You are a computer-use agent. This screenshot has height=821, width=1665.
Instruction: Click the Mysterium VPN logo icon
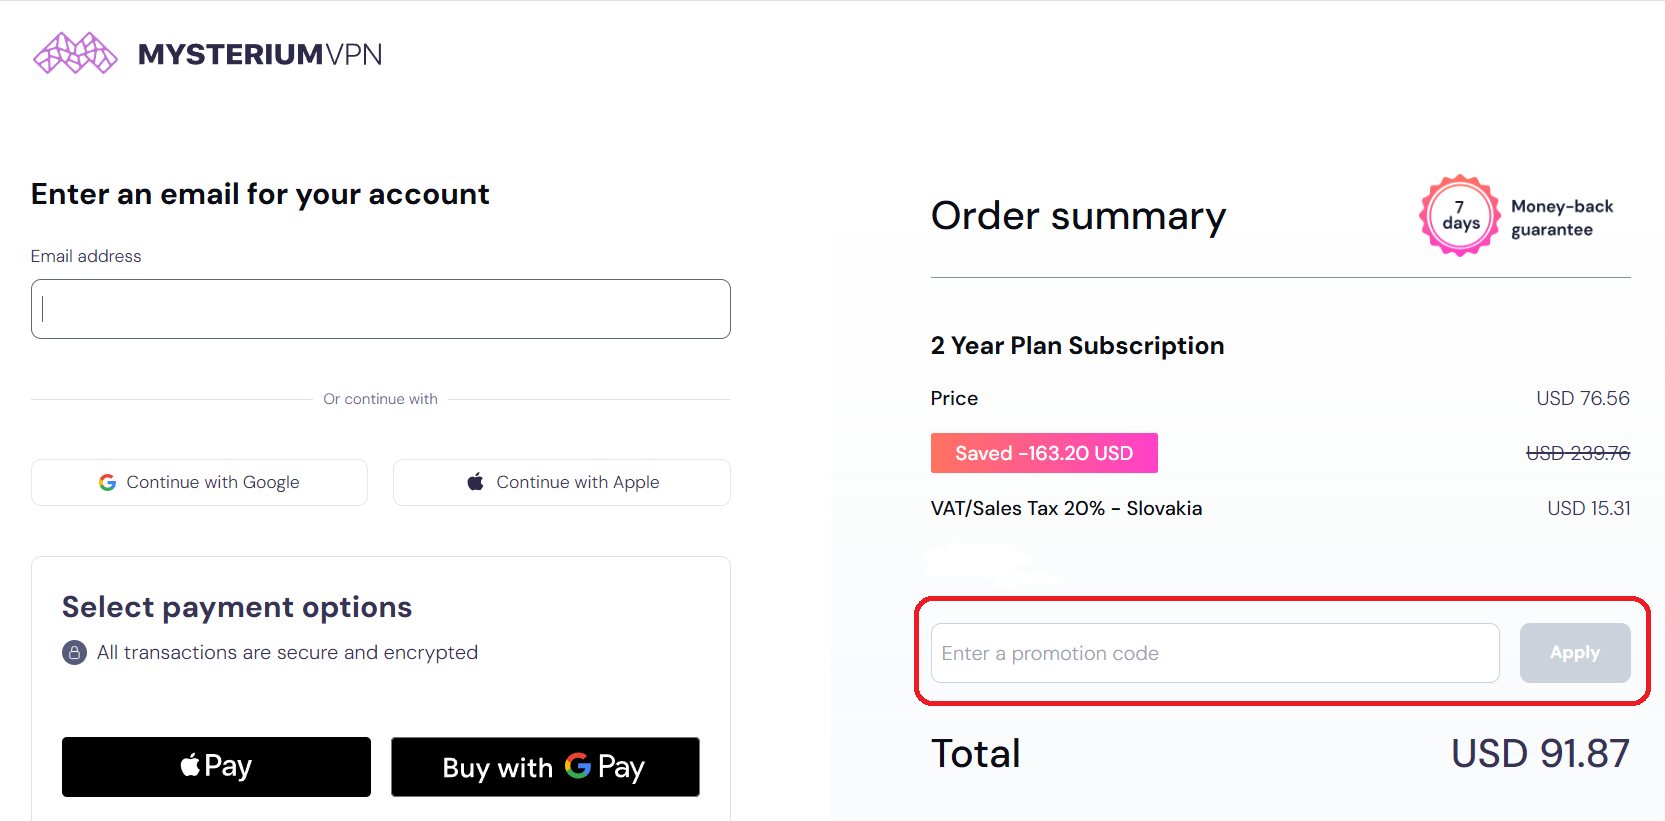click(x=75, y=54)
